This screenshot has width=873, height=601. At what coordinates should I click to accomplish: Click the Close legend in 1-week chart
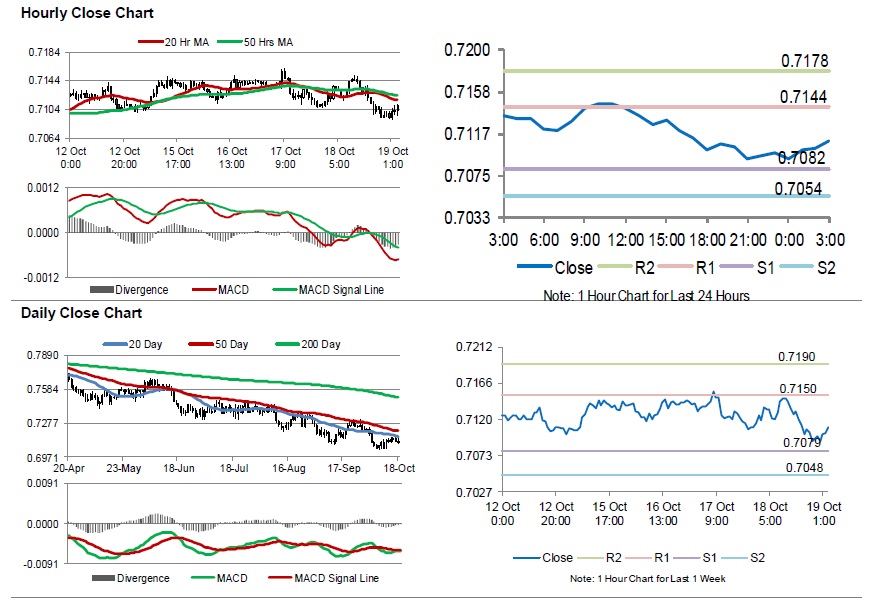point(543,558)
